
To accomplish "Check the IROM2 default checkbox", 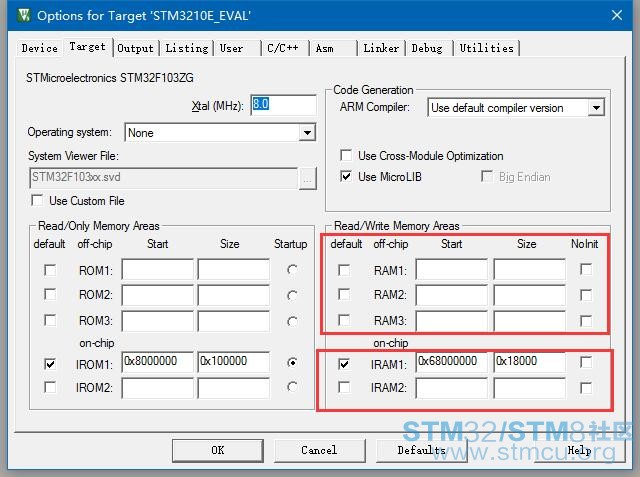I will coord(50,387).
